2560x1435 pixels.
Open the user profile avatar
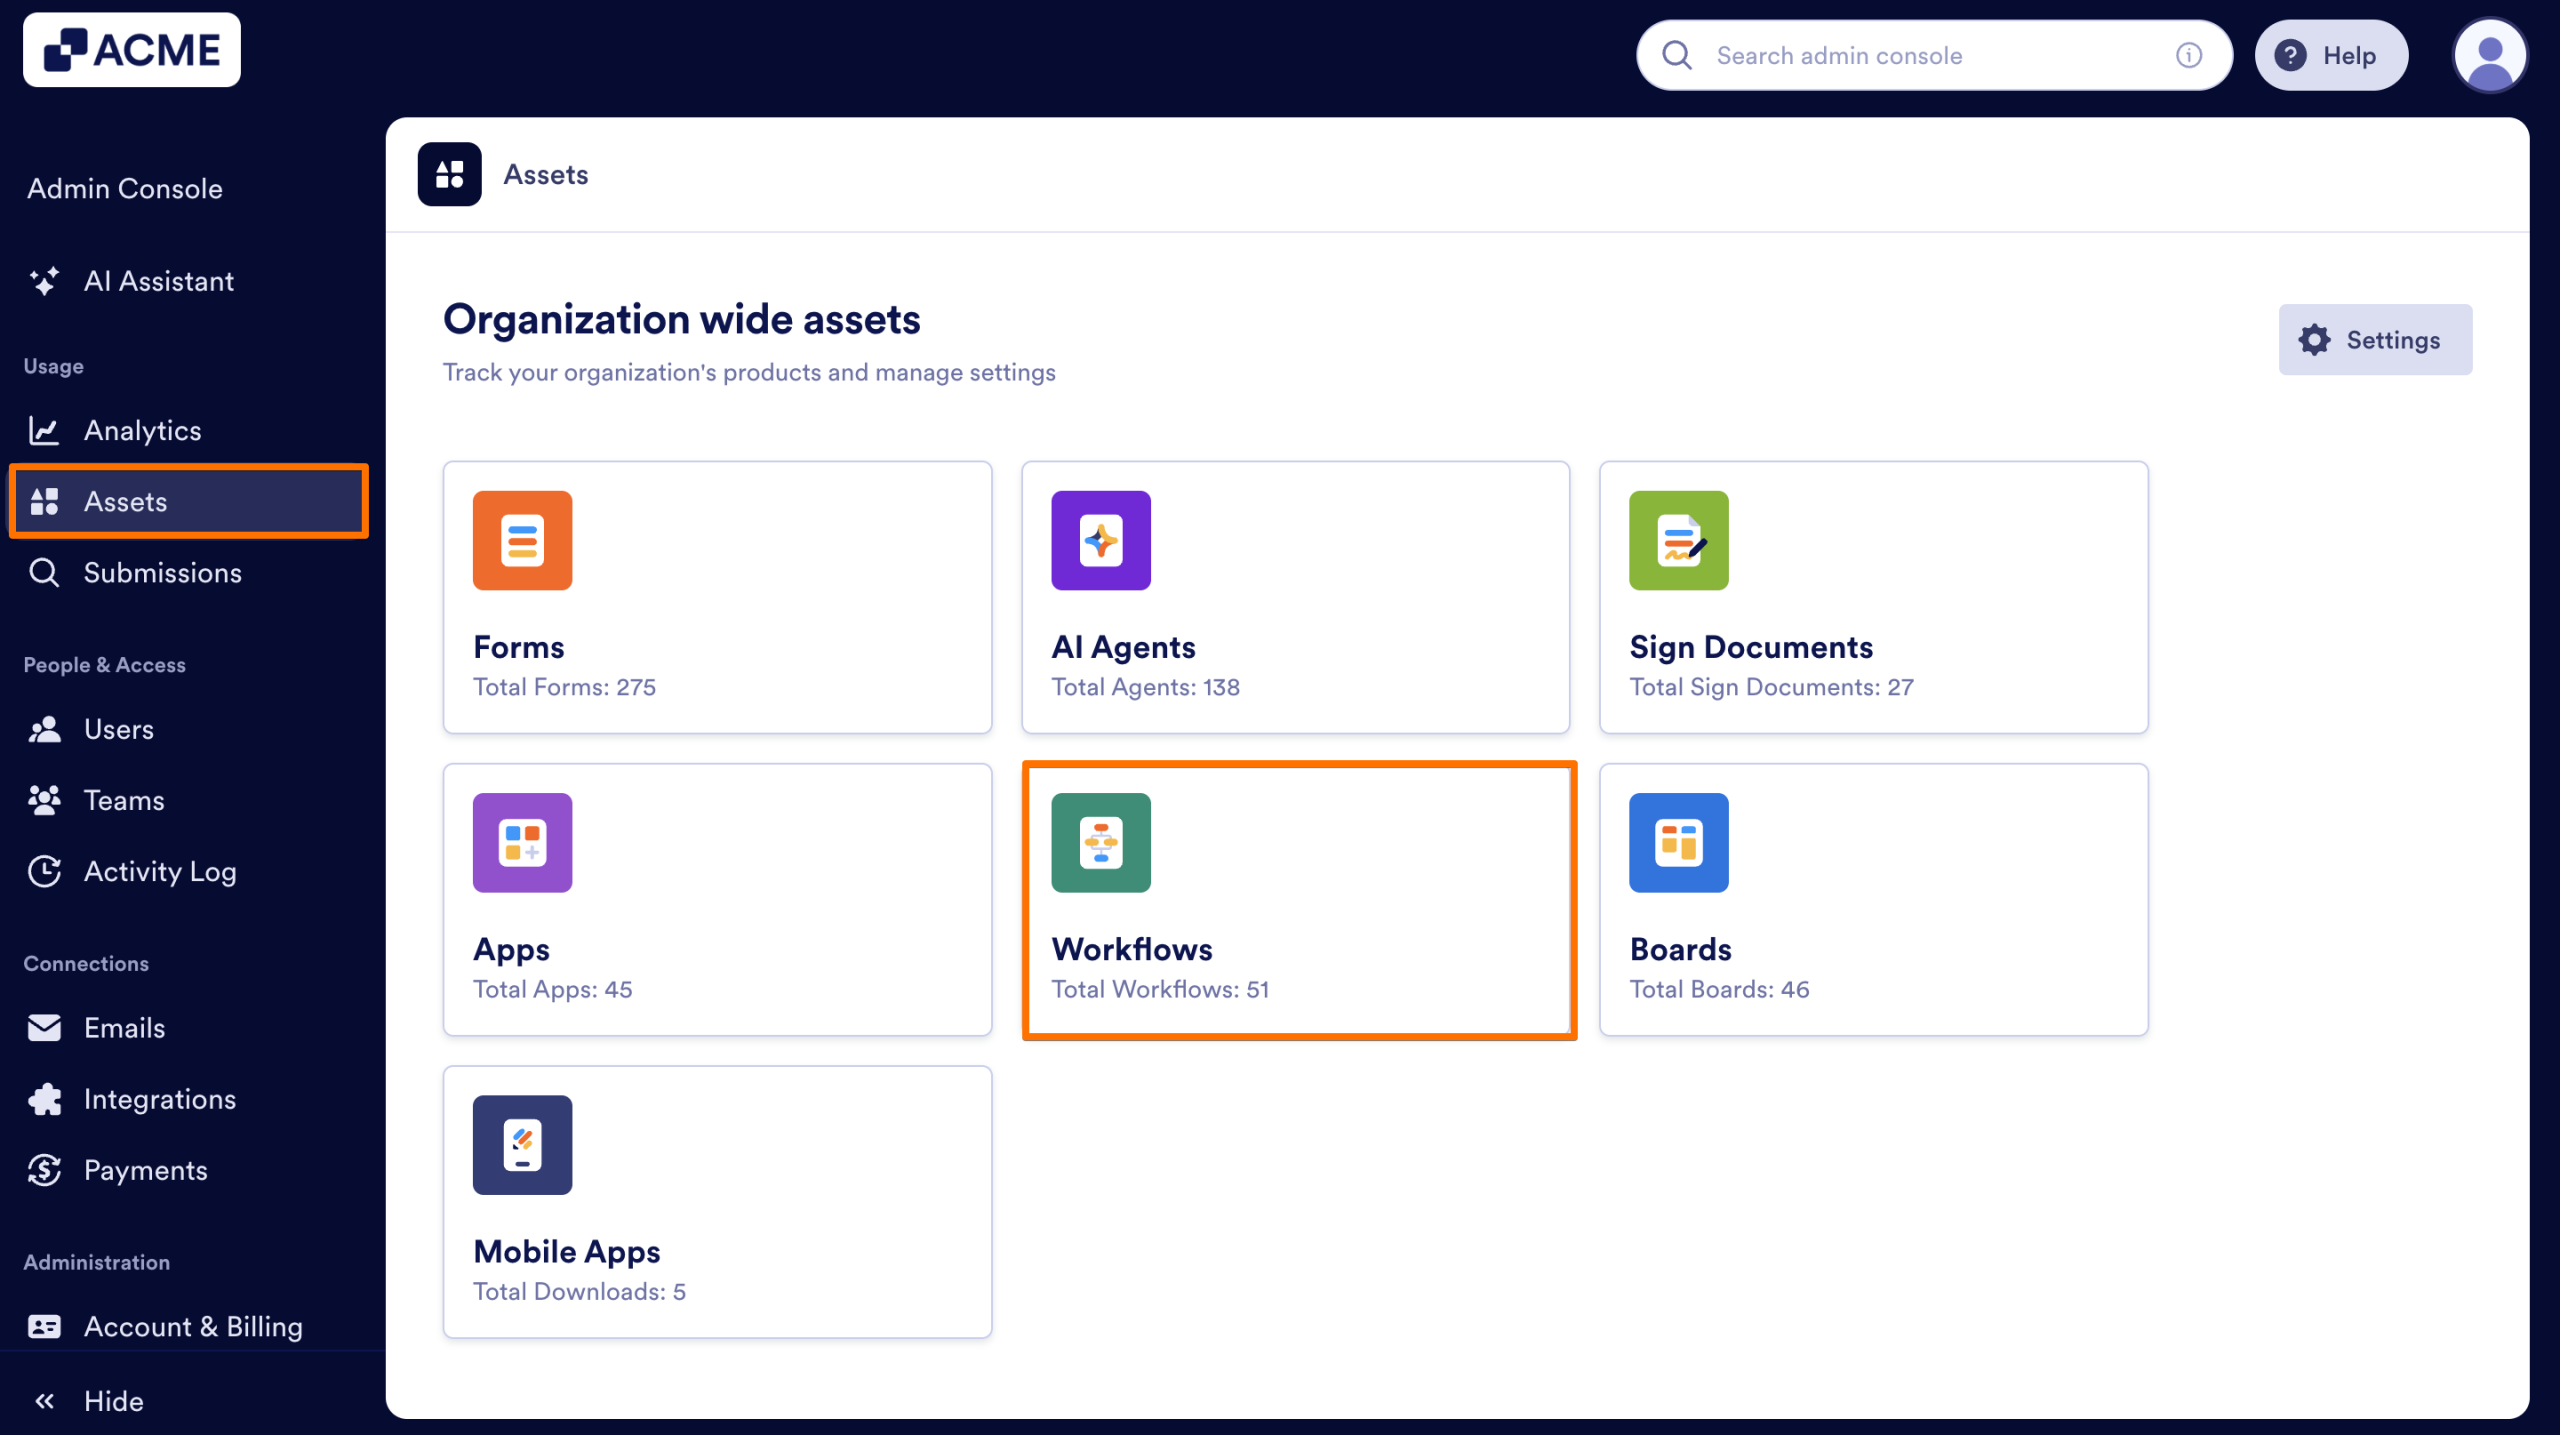[x=2490, y=55]
